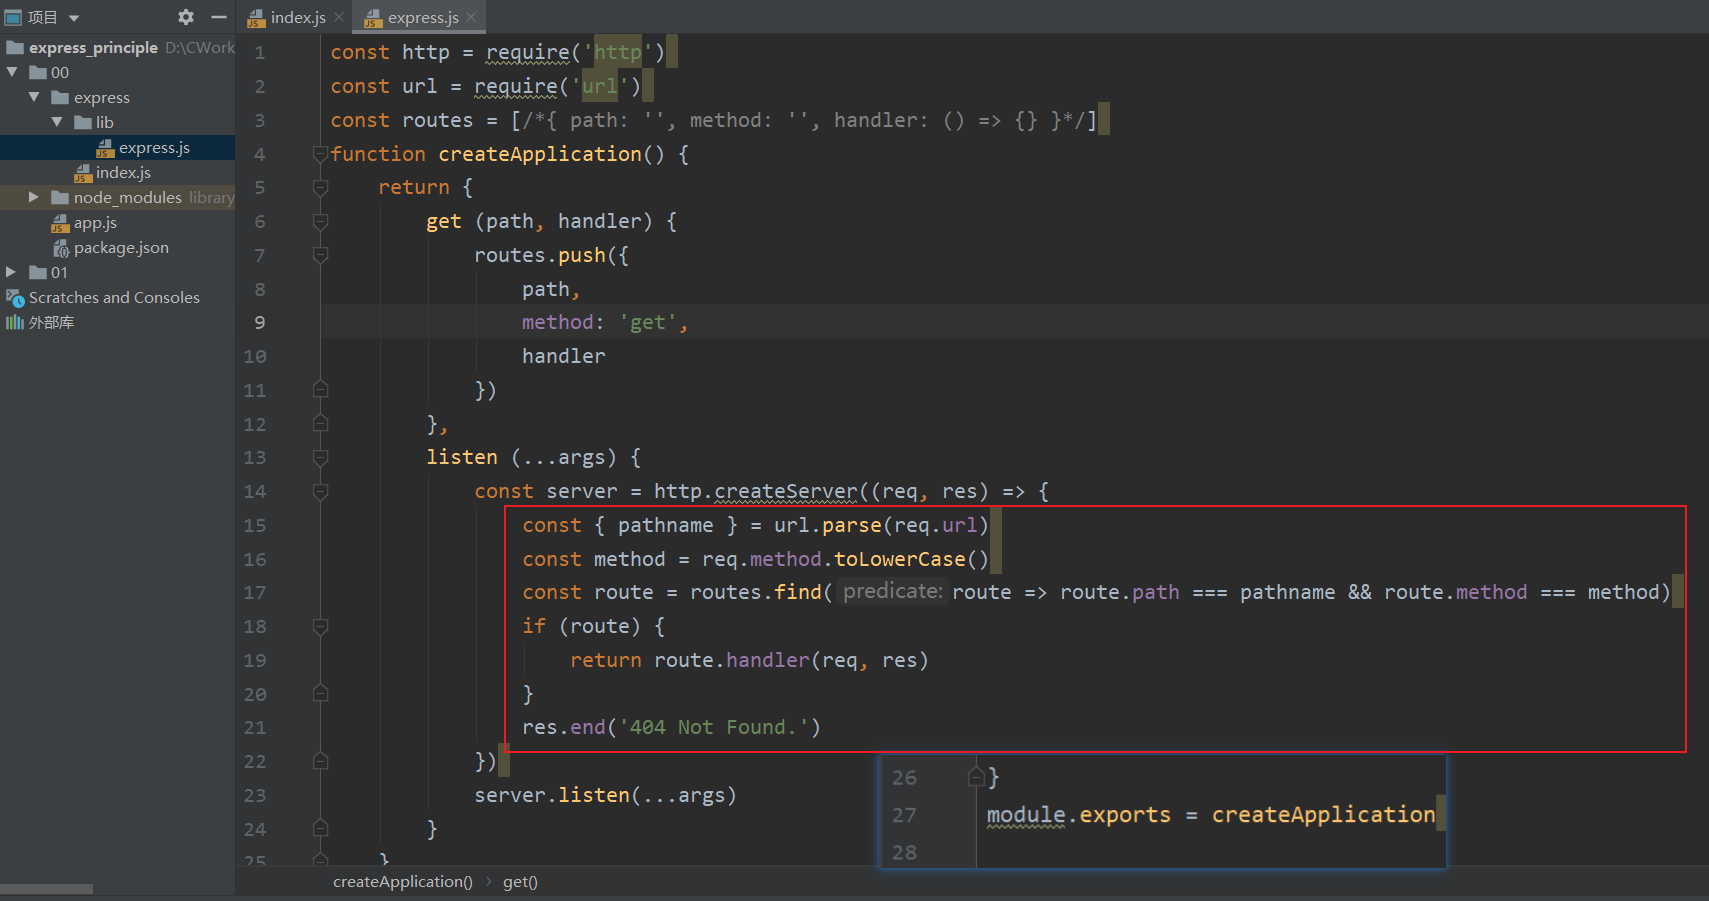Collapse the lib folder
The image size is (1709, 901).
coord(57,122)
